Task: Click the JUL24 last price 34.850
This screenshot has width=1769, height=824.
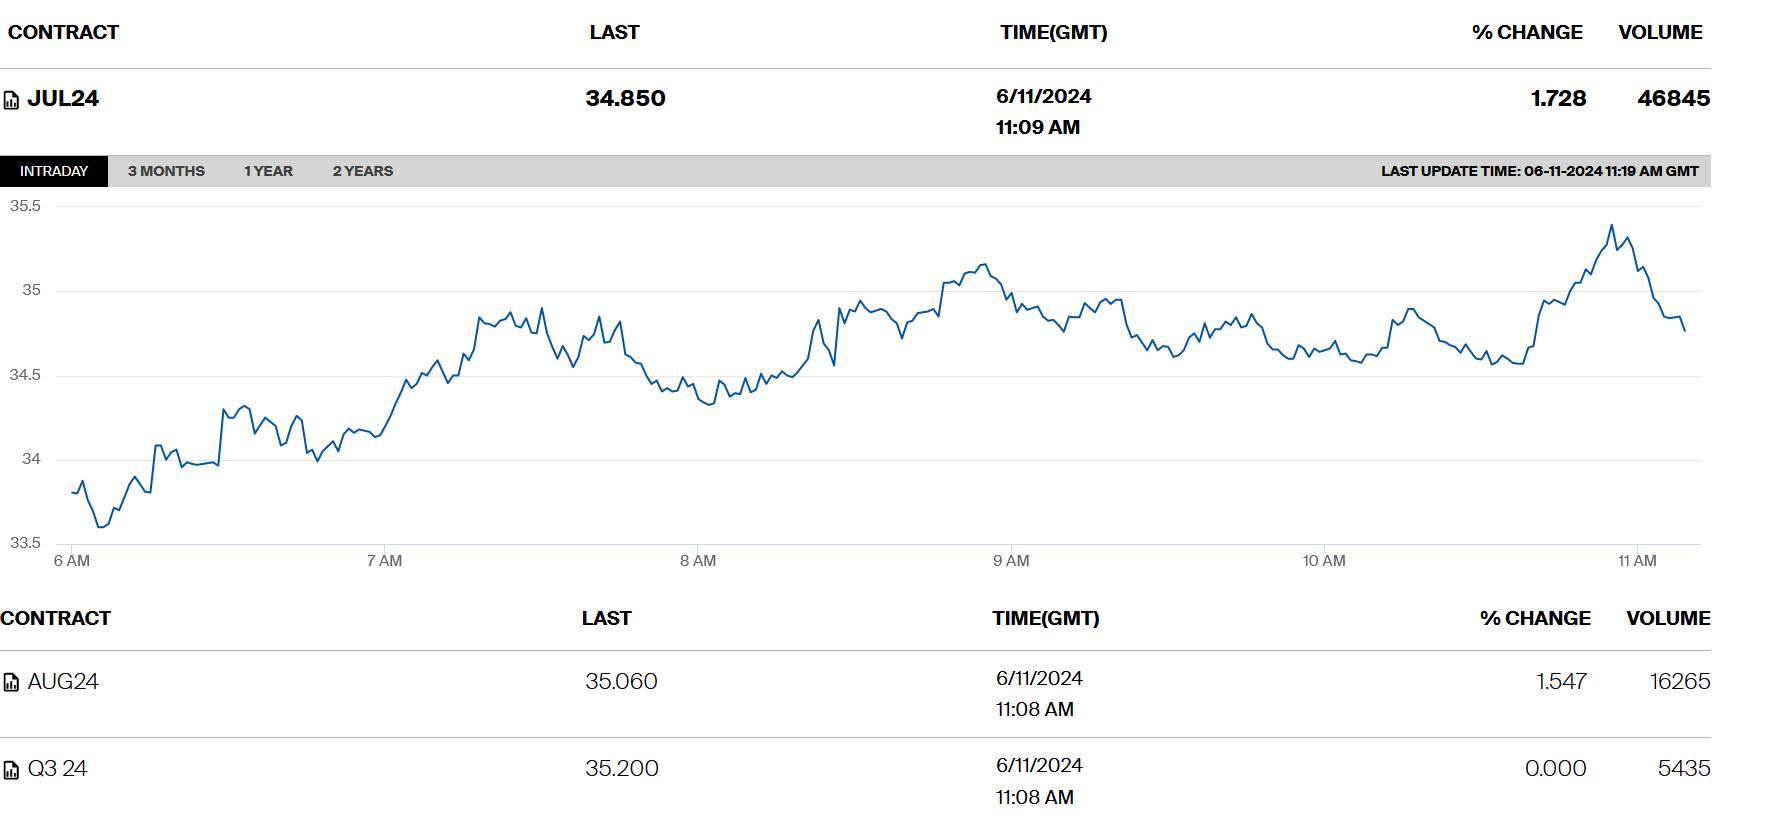Action: tap(625, 98)
